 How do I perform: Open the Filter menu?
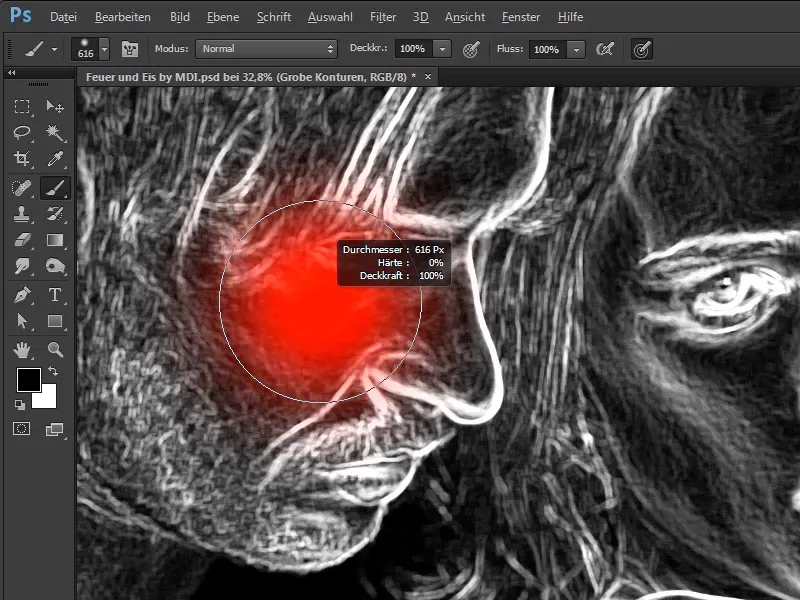(383, 17)
